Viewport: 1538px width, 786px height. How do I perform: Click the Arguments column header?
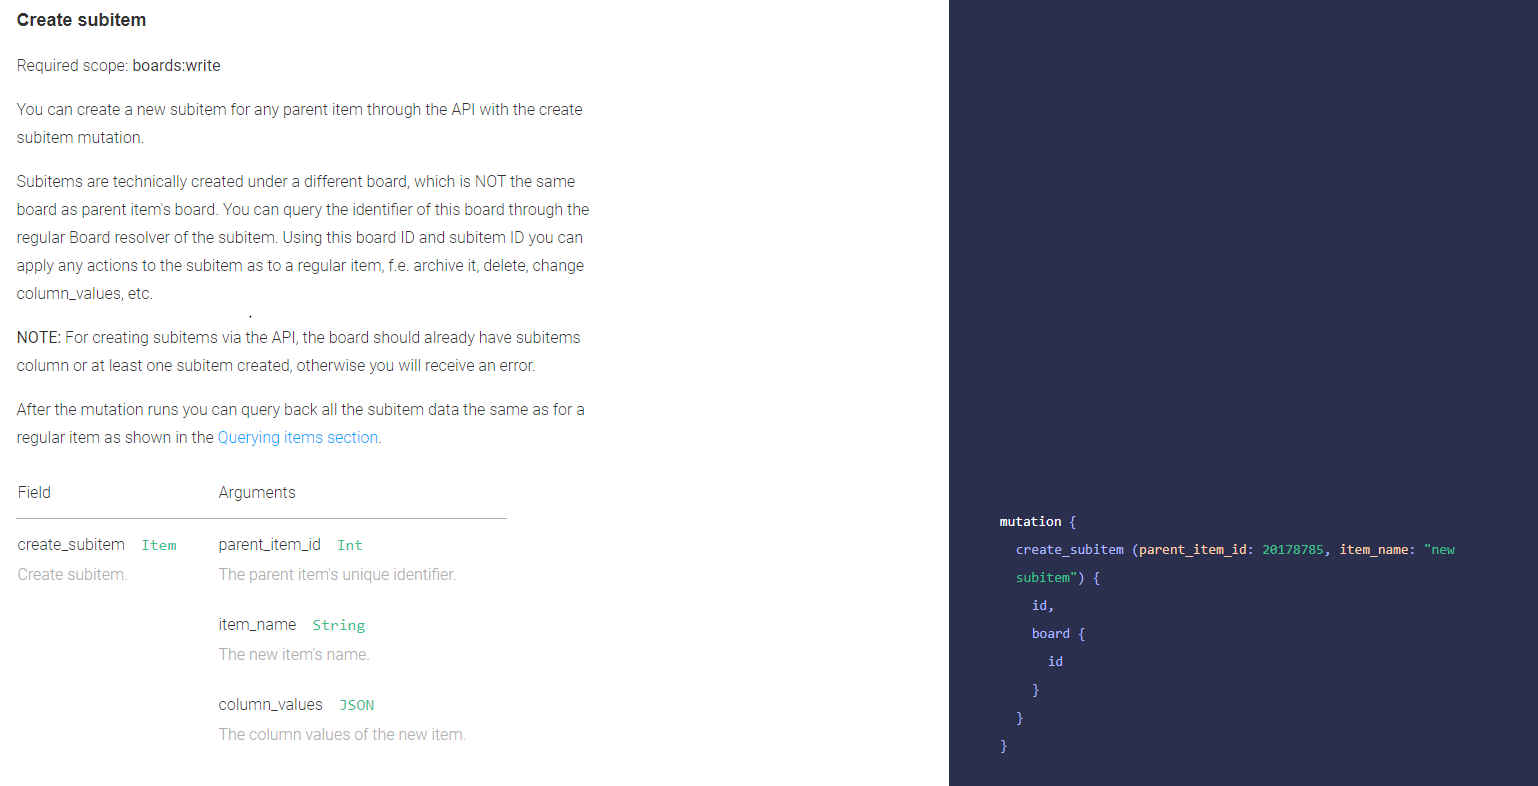(x=257, y=492)
